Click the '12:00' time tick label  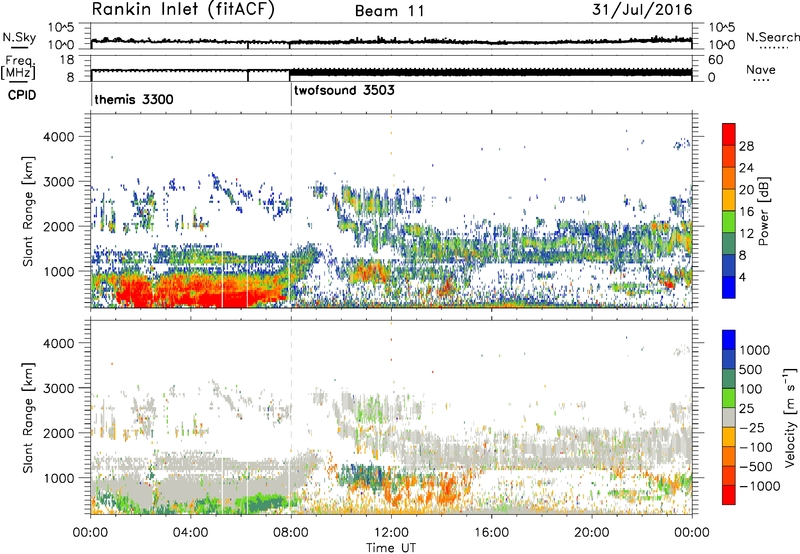tap(391, 533)
